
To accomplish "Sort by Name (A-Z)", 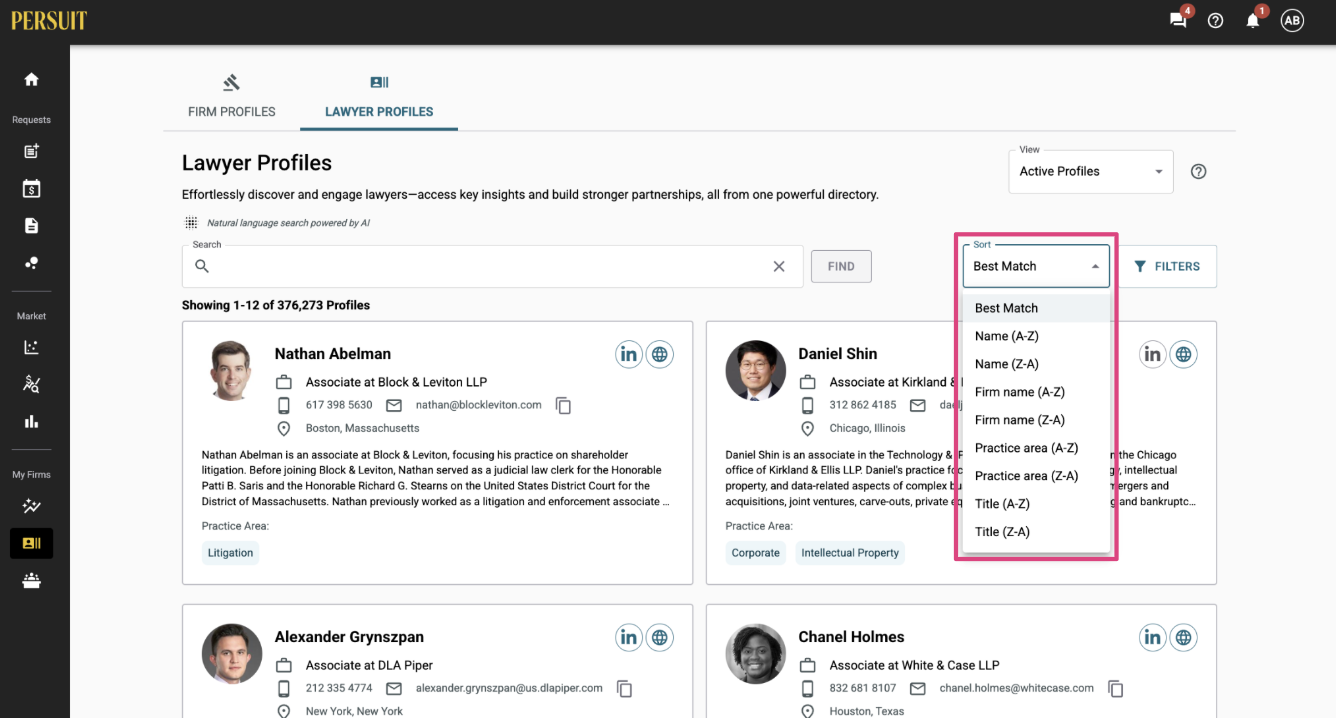I will click(1035, 336).
